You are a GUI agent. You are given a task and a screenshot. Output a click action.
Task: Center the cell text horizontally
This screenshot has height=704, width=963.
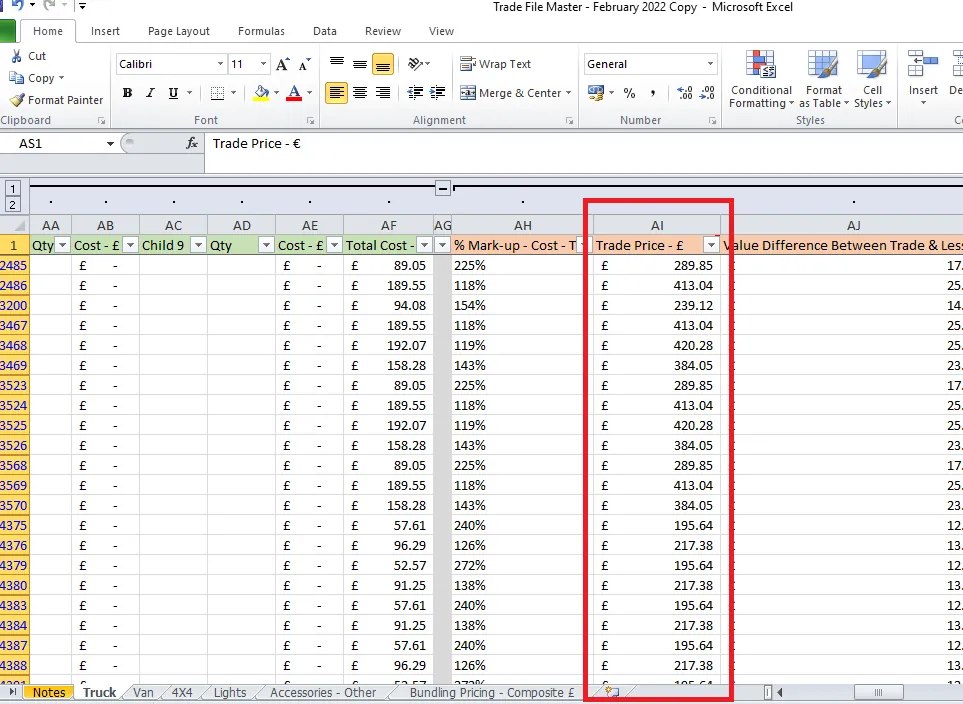tap(360, 93)
